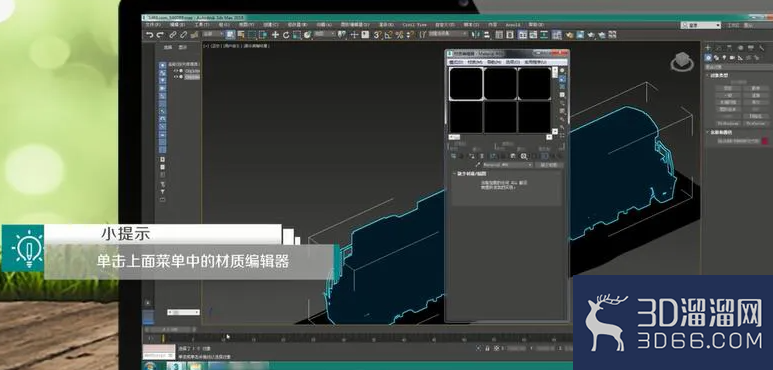Toggle the 3D Snaps button

click(x=377, y=35)
